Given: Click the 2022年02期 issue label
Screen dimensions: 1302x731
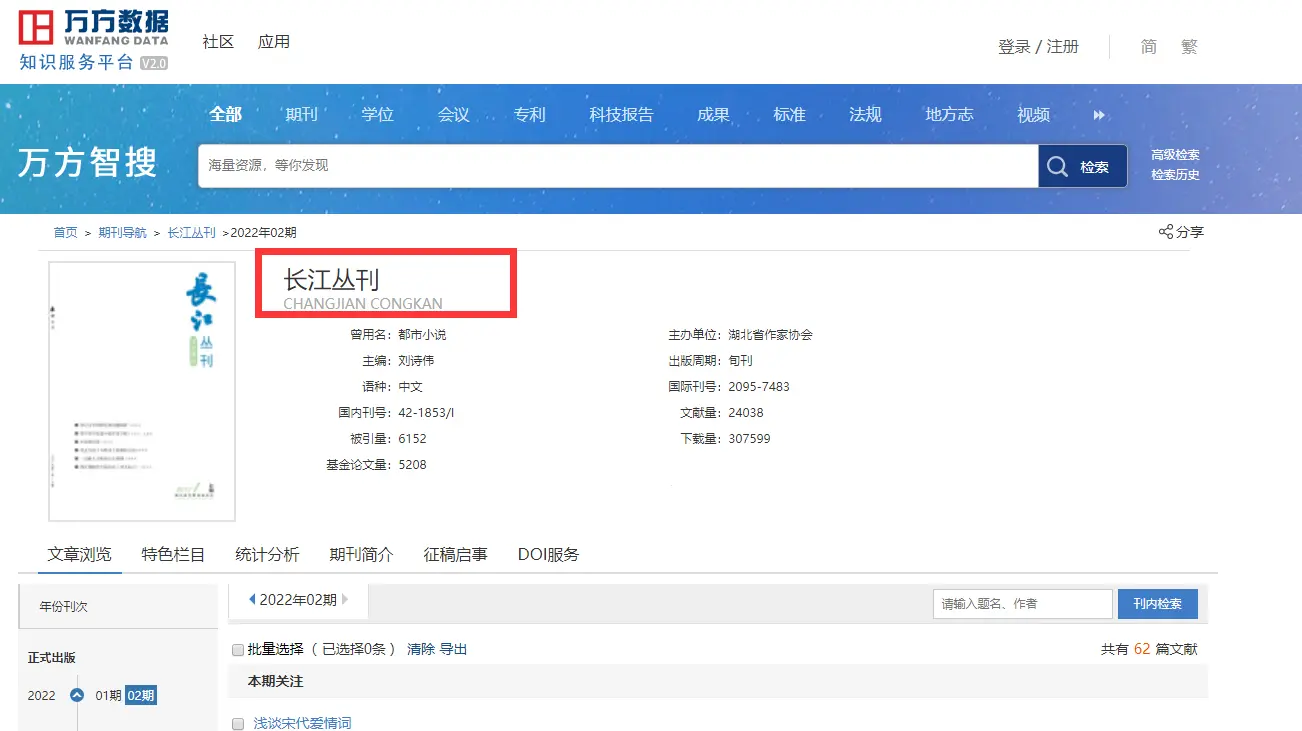Looking at the screenshot, I should tap(298, 600).
